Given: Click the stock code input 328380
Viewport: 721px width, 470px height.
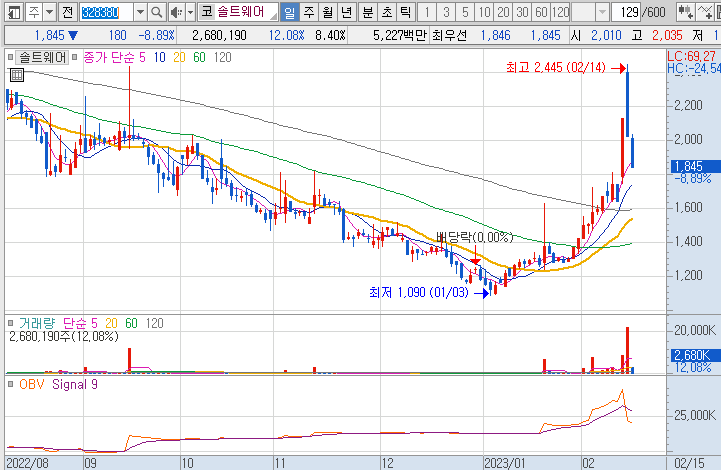Looking at the screenshot, I should (x=106, y=12).
